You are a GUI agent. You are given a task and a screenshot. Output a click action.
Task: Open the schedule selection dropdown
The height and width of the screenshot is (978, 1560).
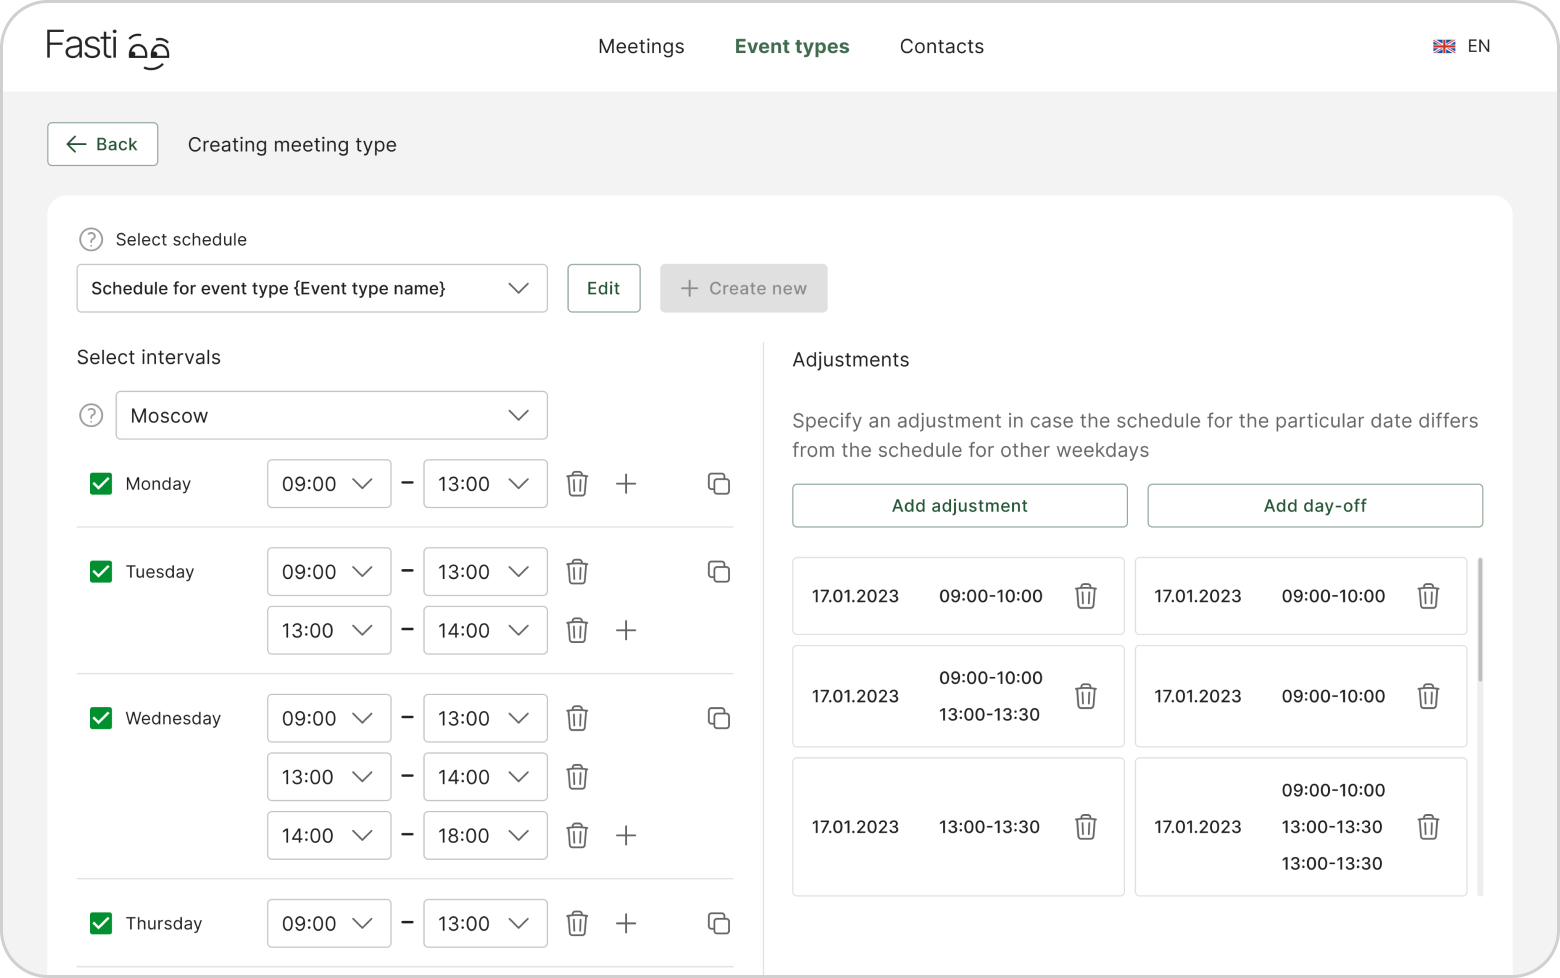pos(312,288)
